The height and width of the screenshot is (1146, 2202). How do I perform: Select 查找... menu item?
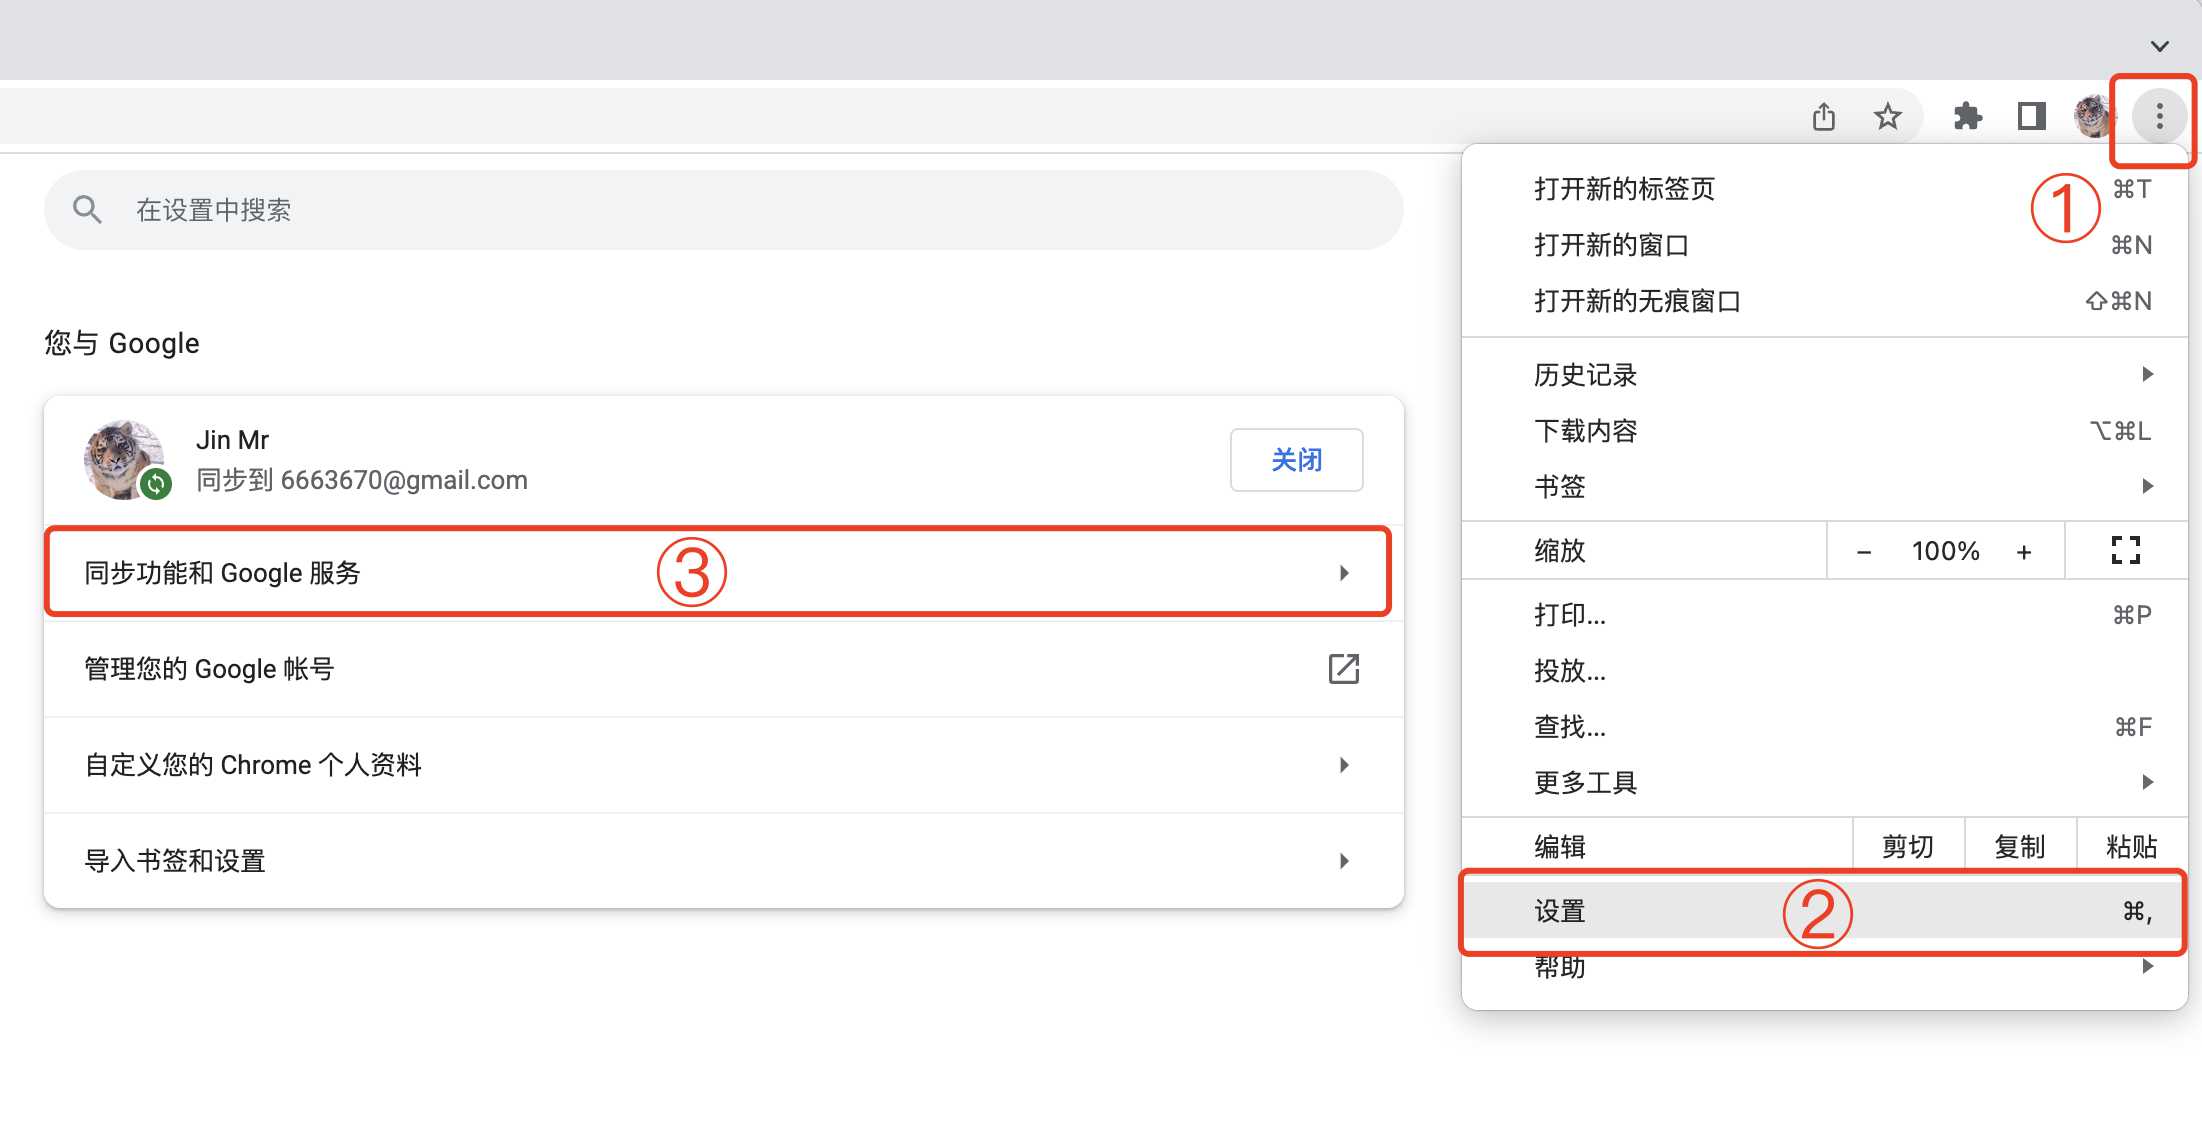[x=1824, y=727]
